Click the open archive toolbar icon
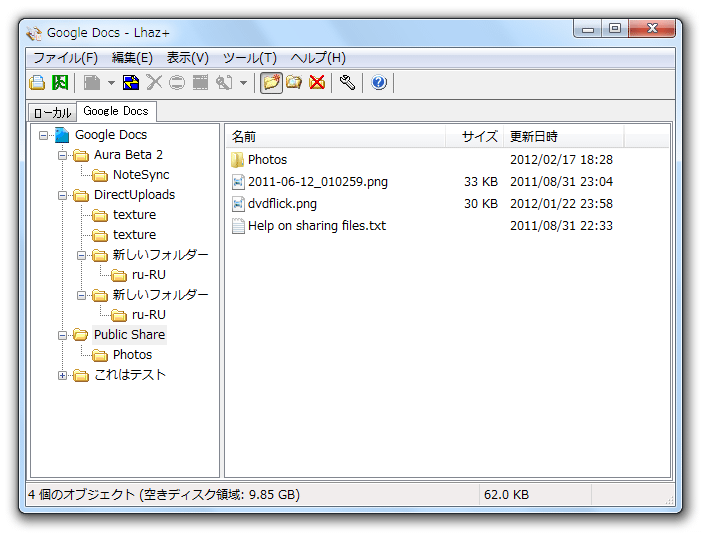This screenshot has width=704, height=533. pyautogui.click(x=37, y=83)
